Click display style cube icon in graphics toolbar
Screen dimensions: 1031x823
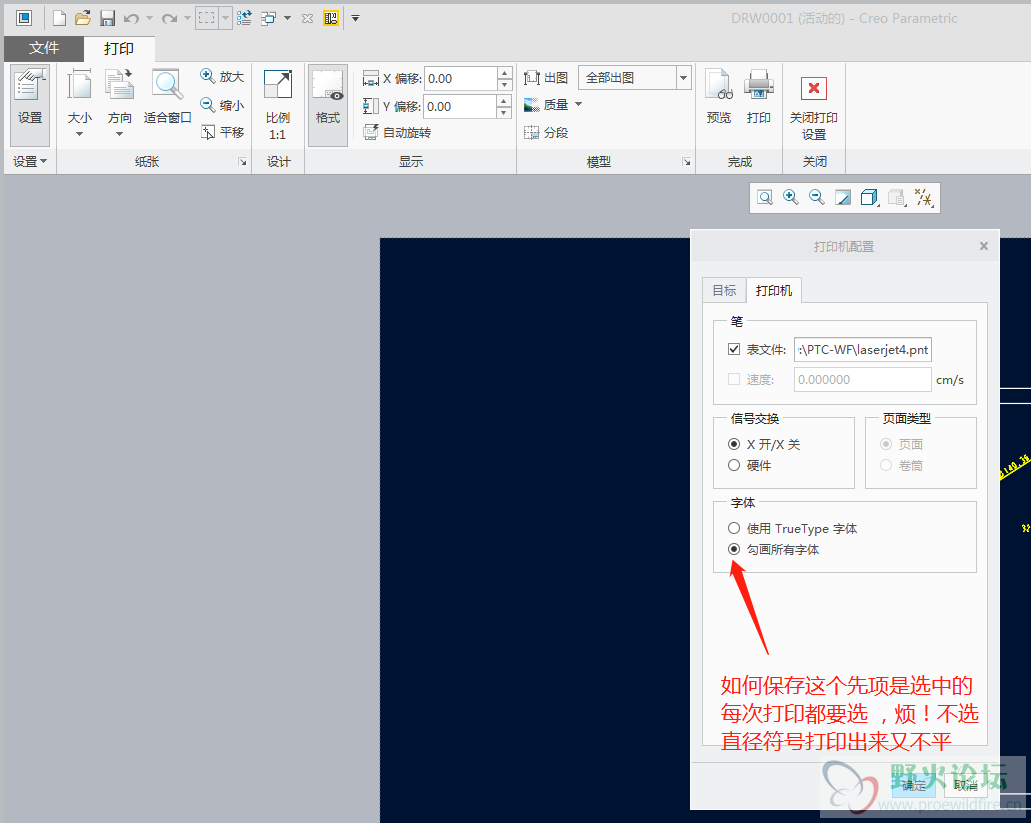pyautogui.click(x=869, y=198)
